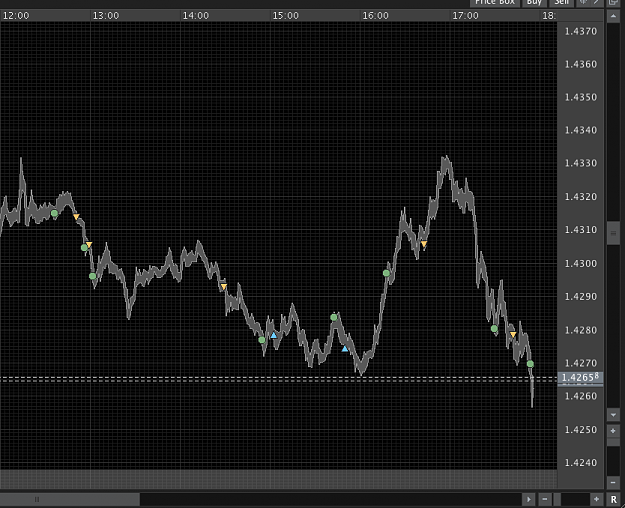The width and height of the screenshot is (625, 508).
Task: Zoom in time axis with horizontal plus
Action: (596, 499)
